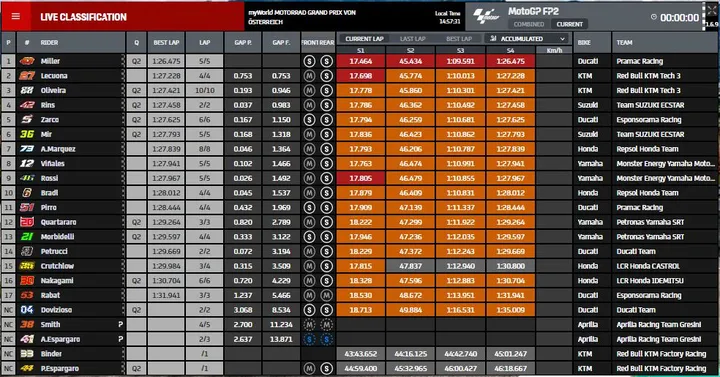Click Rossi's red S1 cell 17.805
Image resolution: width=720 pixels, height=377 pixels.
[361, 178]
